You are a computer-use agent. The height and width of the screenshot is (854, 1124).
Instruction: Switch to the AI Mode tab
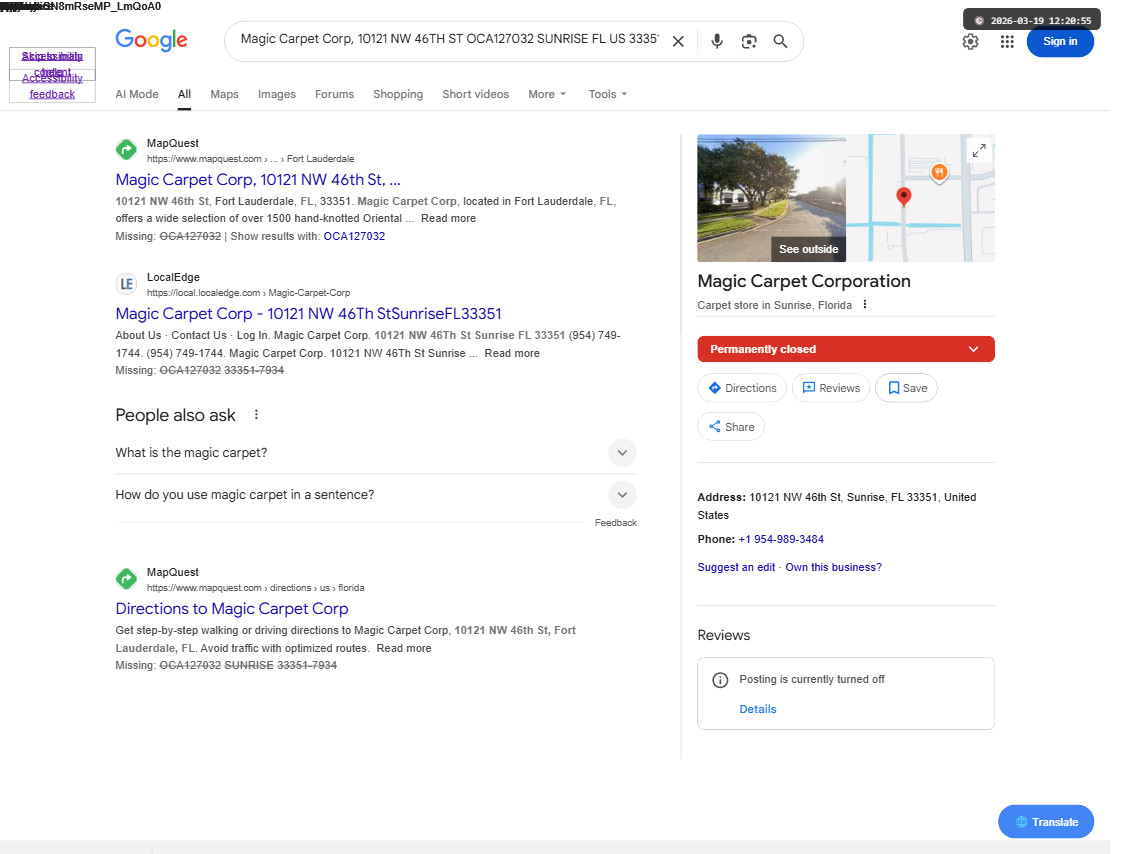tap(137, 94)
